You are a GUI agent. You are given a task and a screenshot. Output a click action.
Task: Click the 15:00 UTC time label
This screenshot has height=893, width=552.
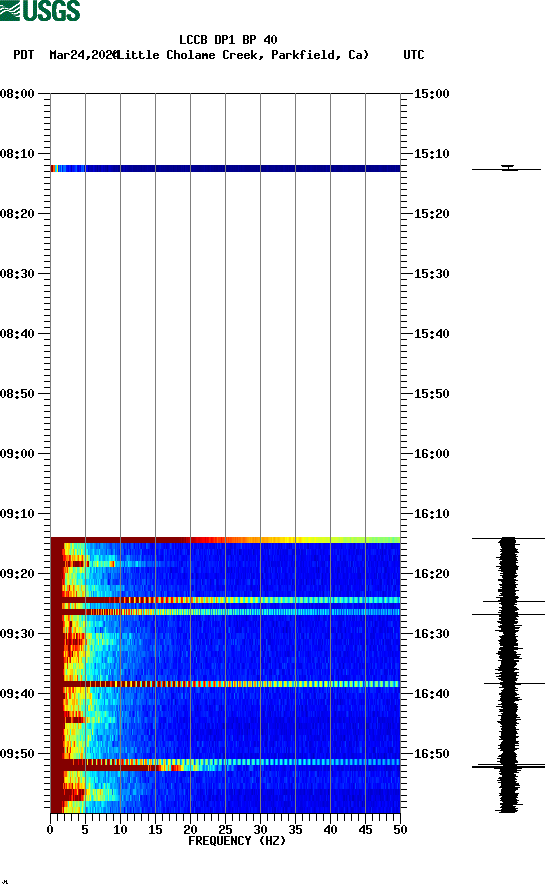[x=431, y=93]
